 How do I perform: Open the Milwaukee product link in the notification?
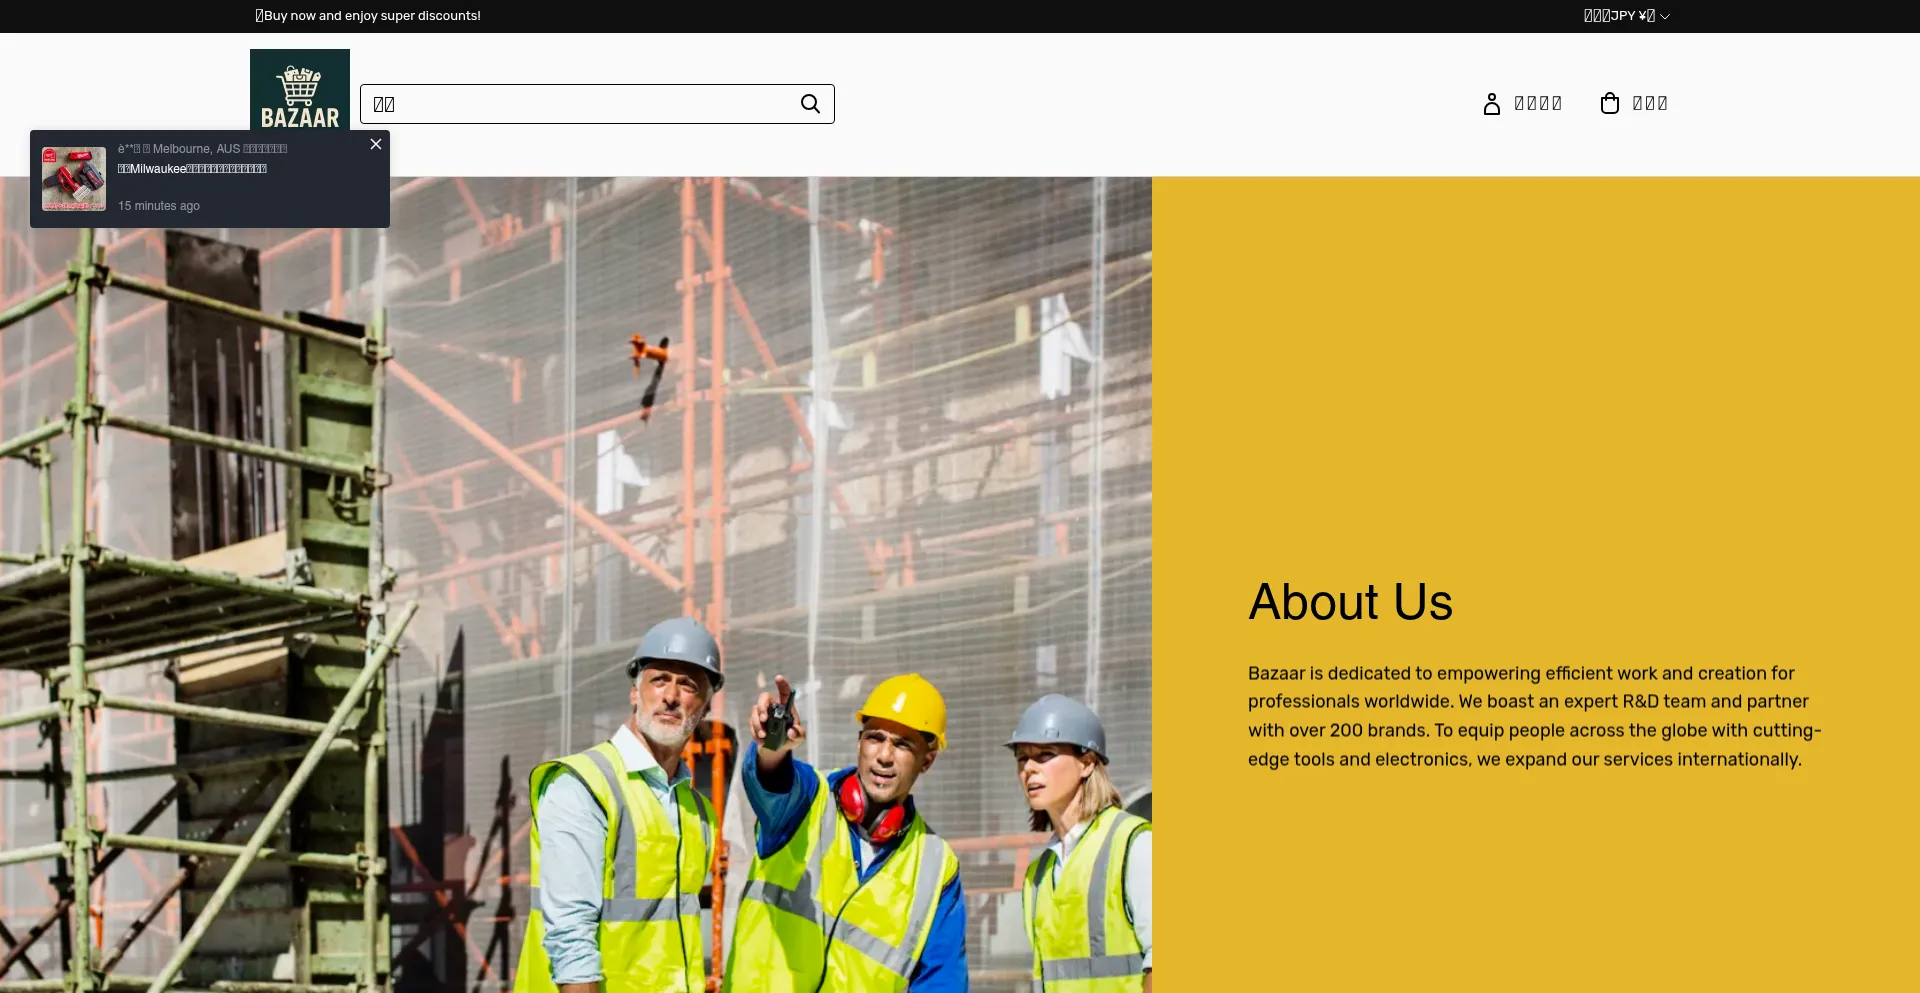click(x=192, y=169)
